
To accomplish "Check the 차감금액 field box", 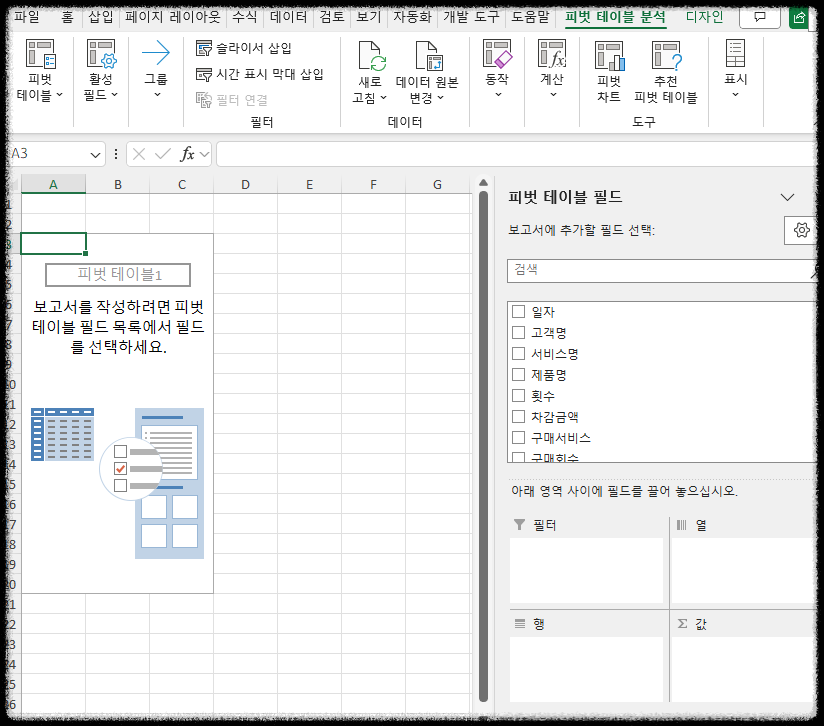I will 518,416.
